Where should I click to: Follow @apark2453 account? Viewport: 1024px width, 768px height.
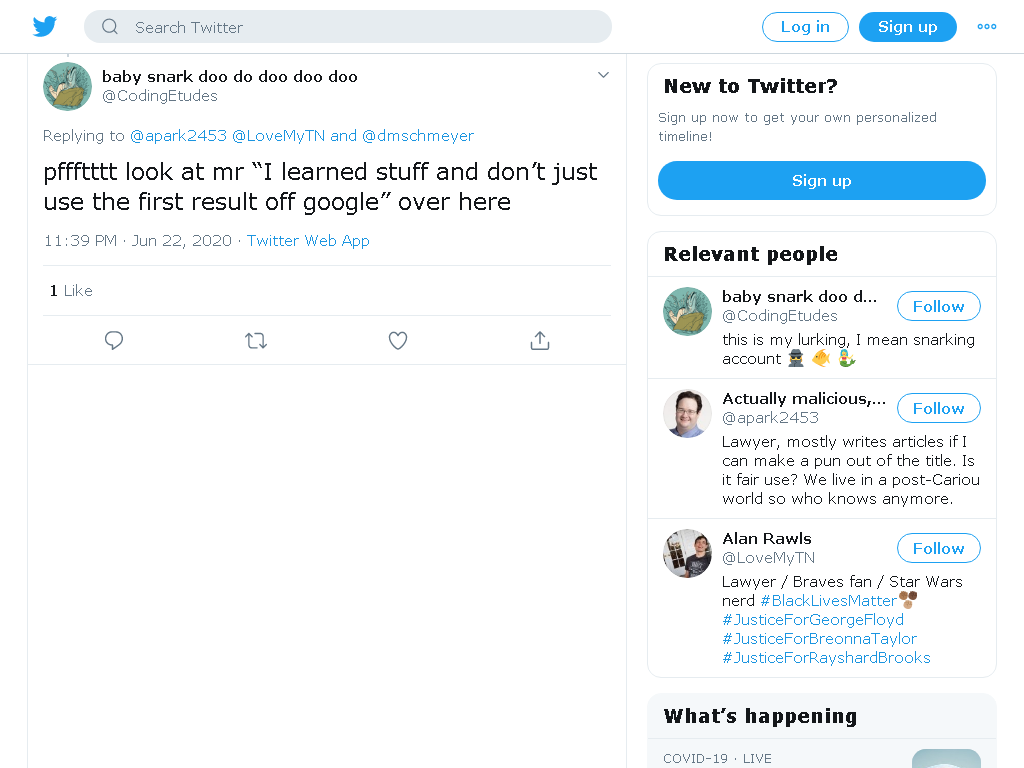[x=938, y=408]
